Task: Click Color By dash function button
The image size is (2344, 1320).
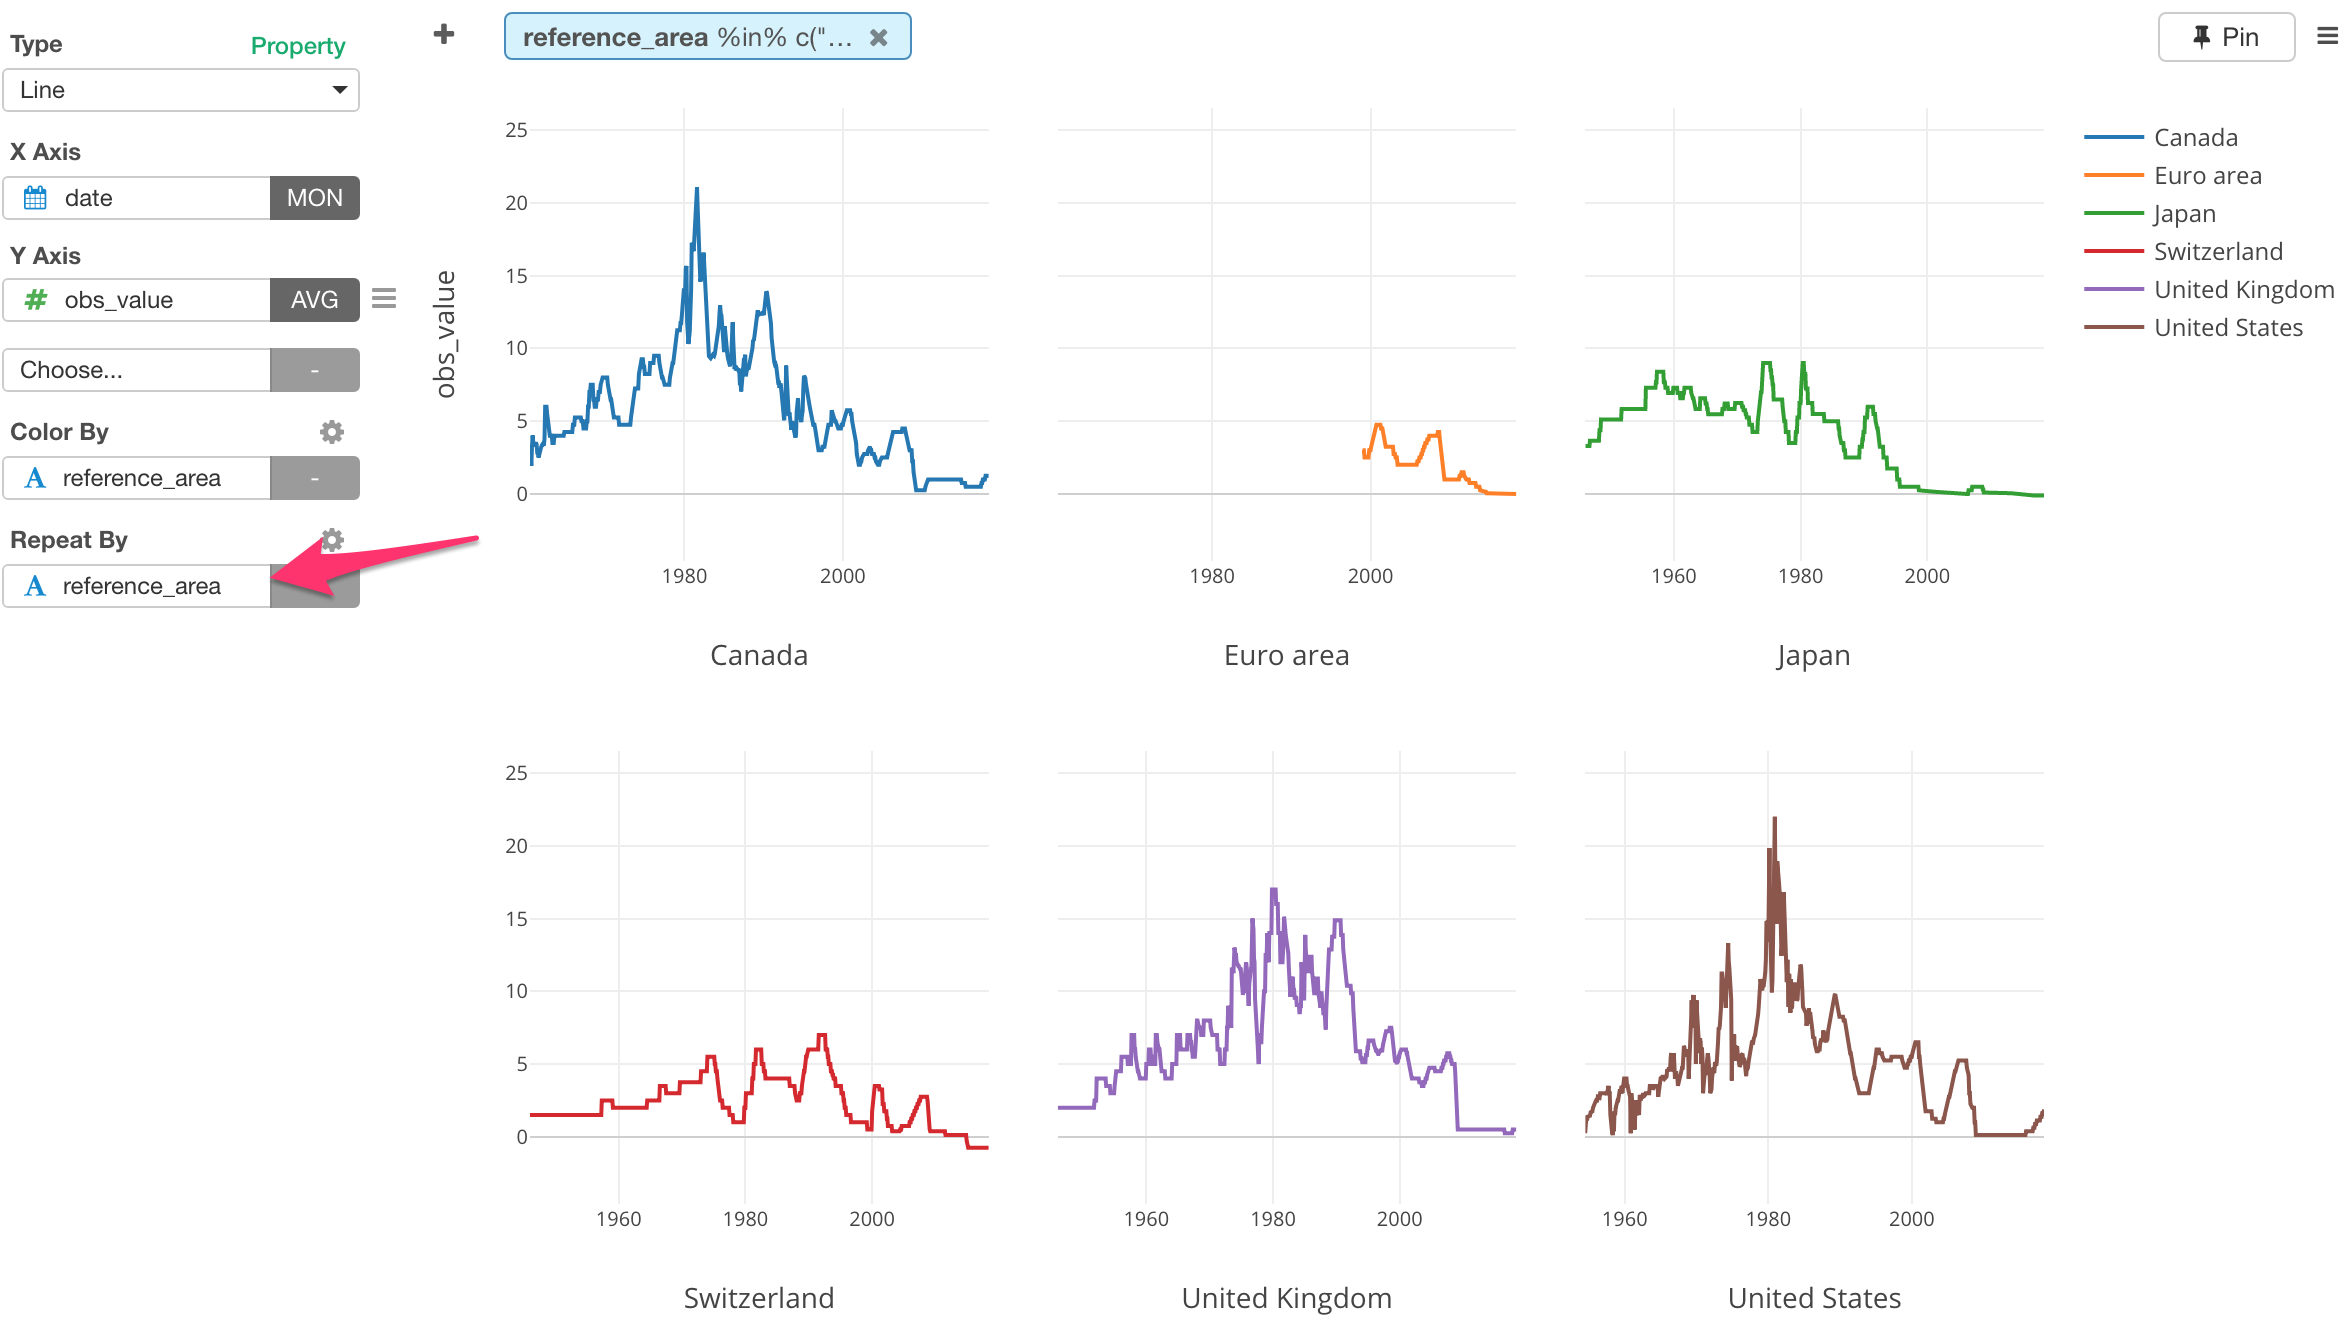Action: pyautogui.click(x=315, y=478)
